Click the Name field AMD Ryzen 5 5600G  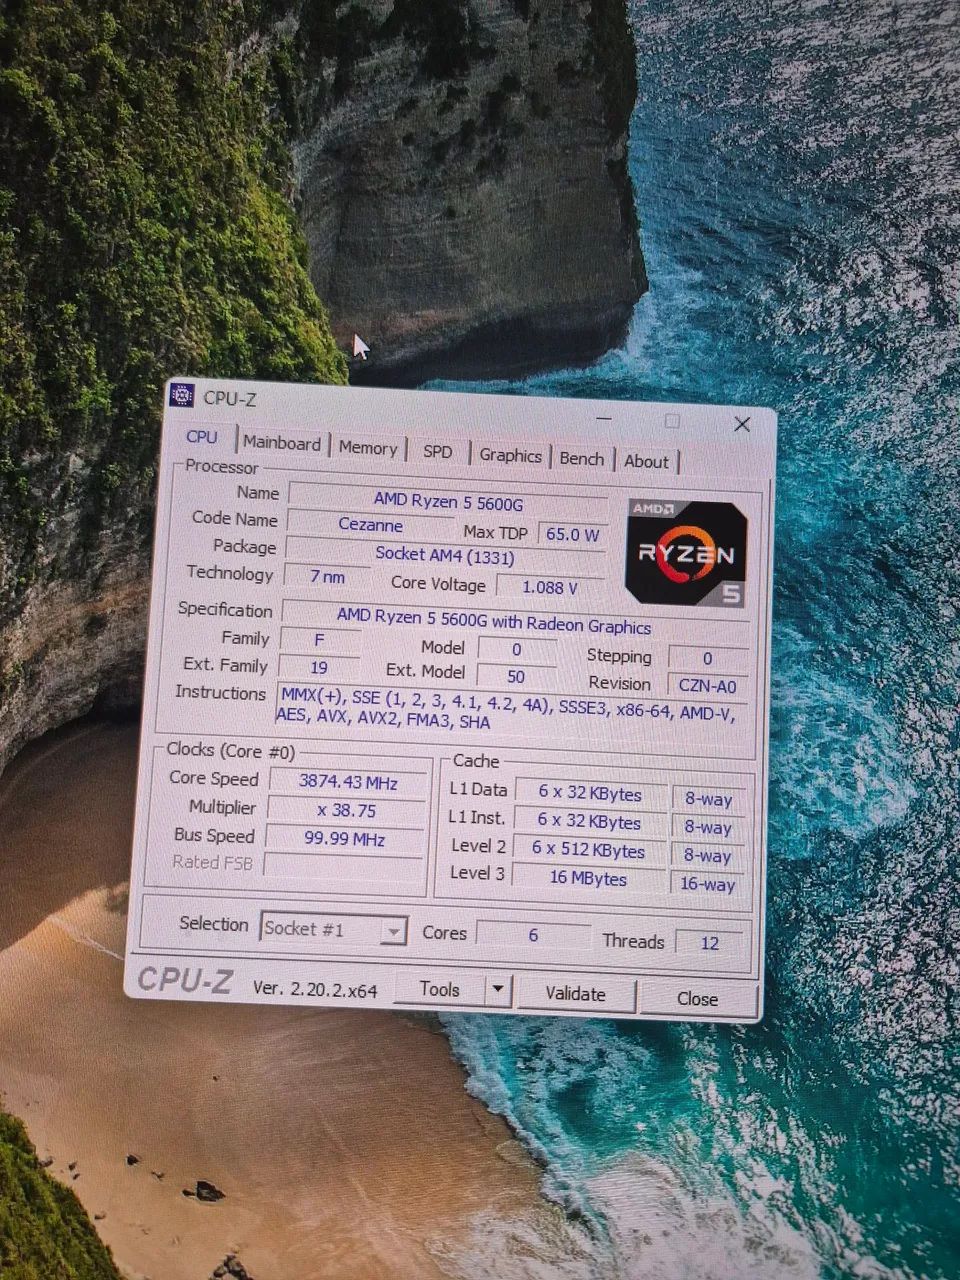[x=448, y=502]
